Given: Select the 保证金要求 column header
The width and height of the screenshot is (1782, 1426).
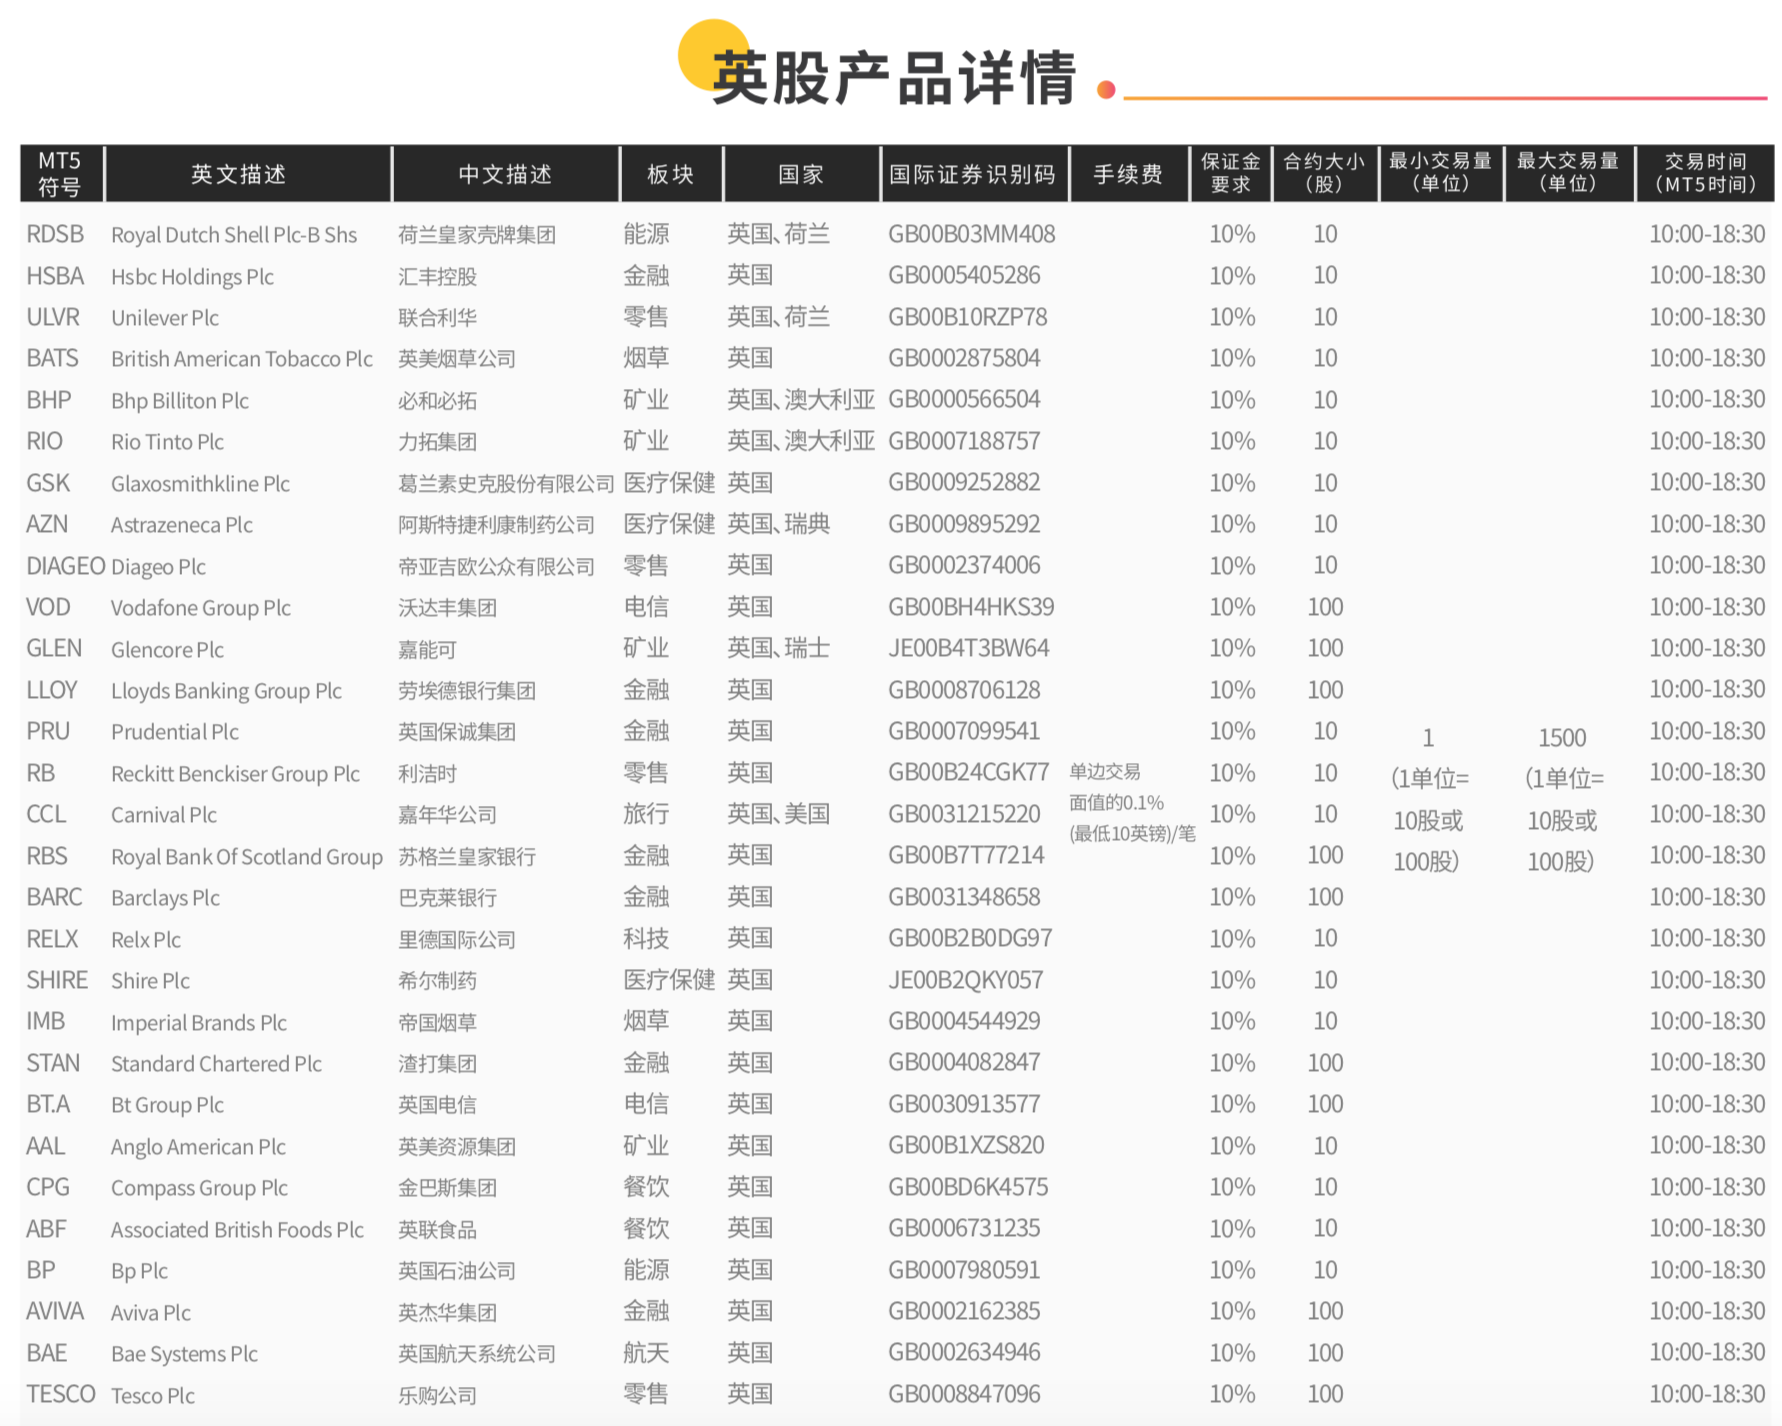Looking at the screenshot, I should tap(1231, 173).
